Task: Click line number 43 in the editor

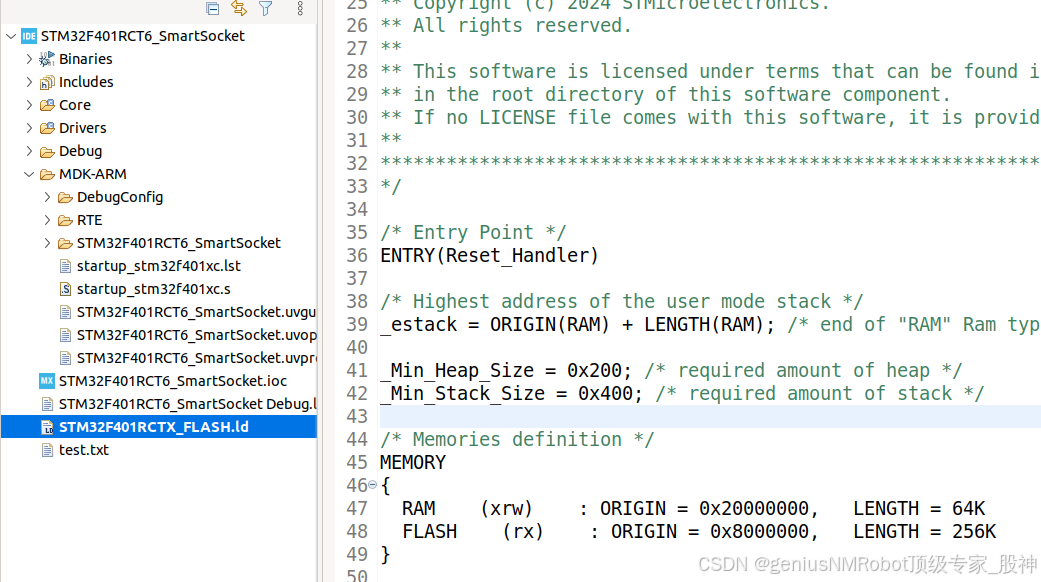Action: click(357, 416)
